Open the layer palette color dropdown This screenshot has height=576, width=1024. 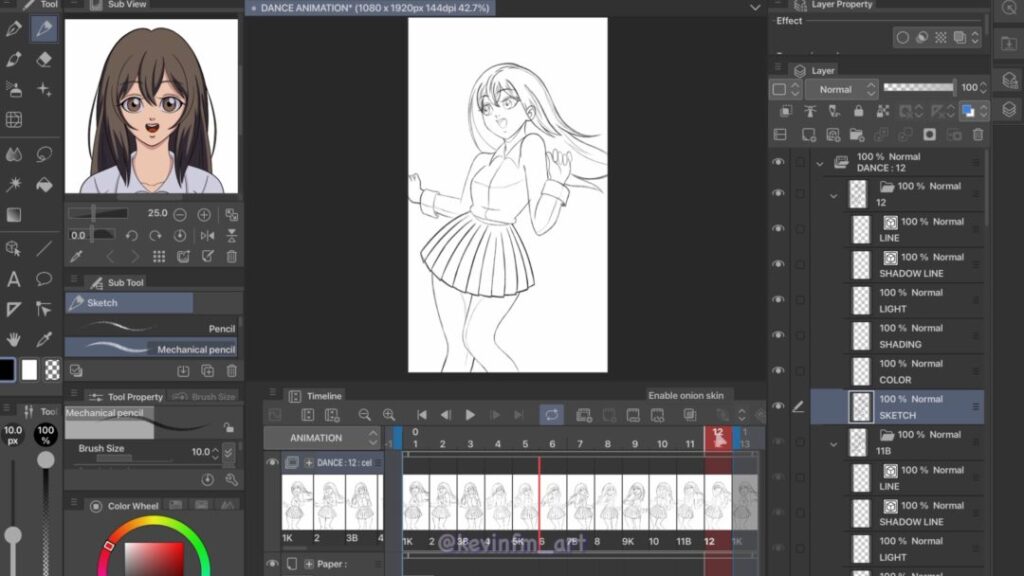pyautogui.click(x=785, y=89)
